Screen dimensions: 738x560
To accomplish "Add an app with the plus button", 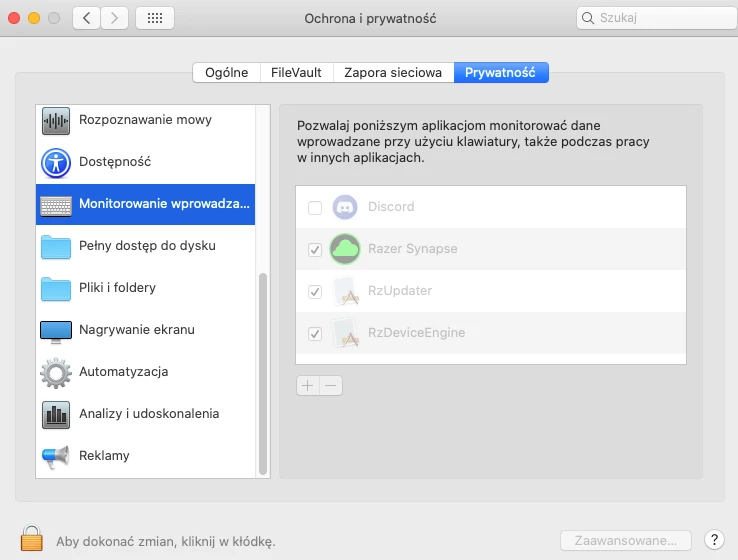I will tap(308, 386).
